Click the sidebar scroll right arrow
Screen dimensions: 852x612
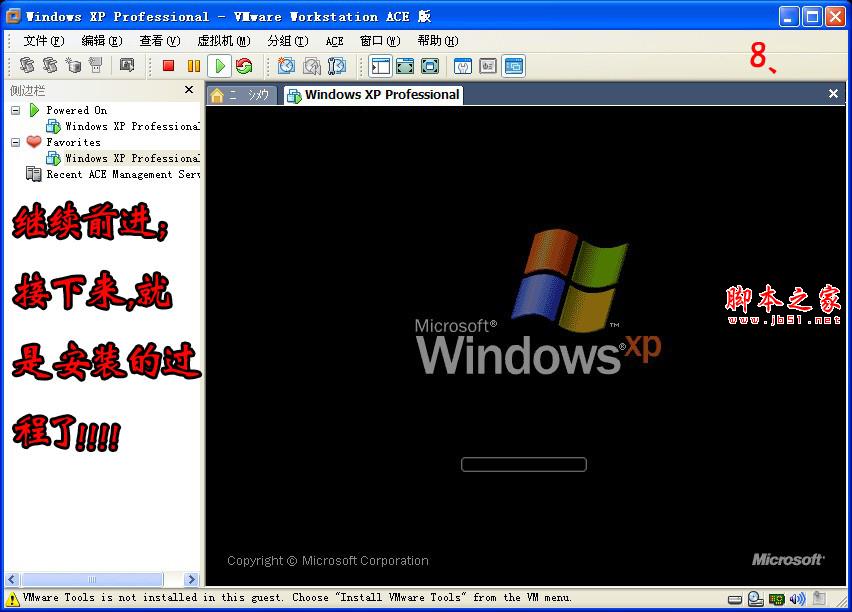coord(191,579)
